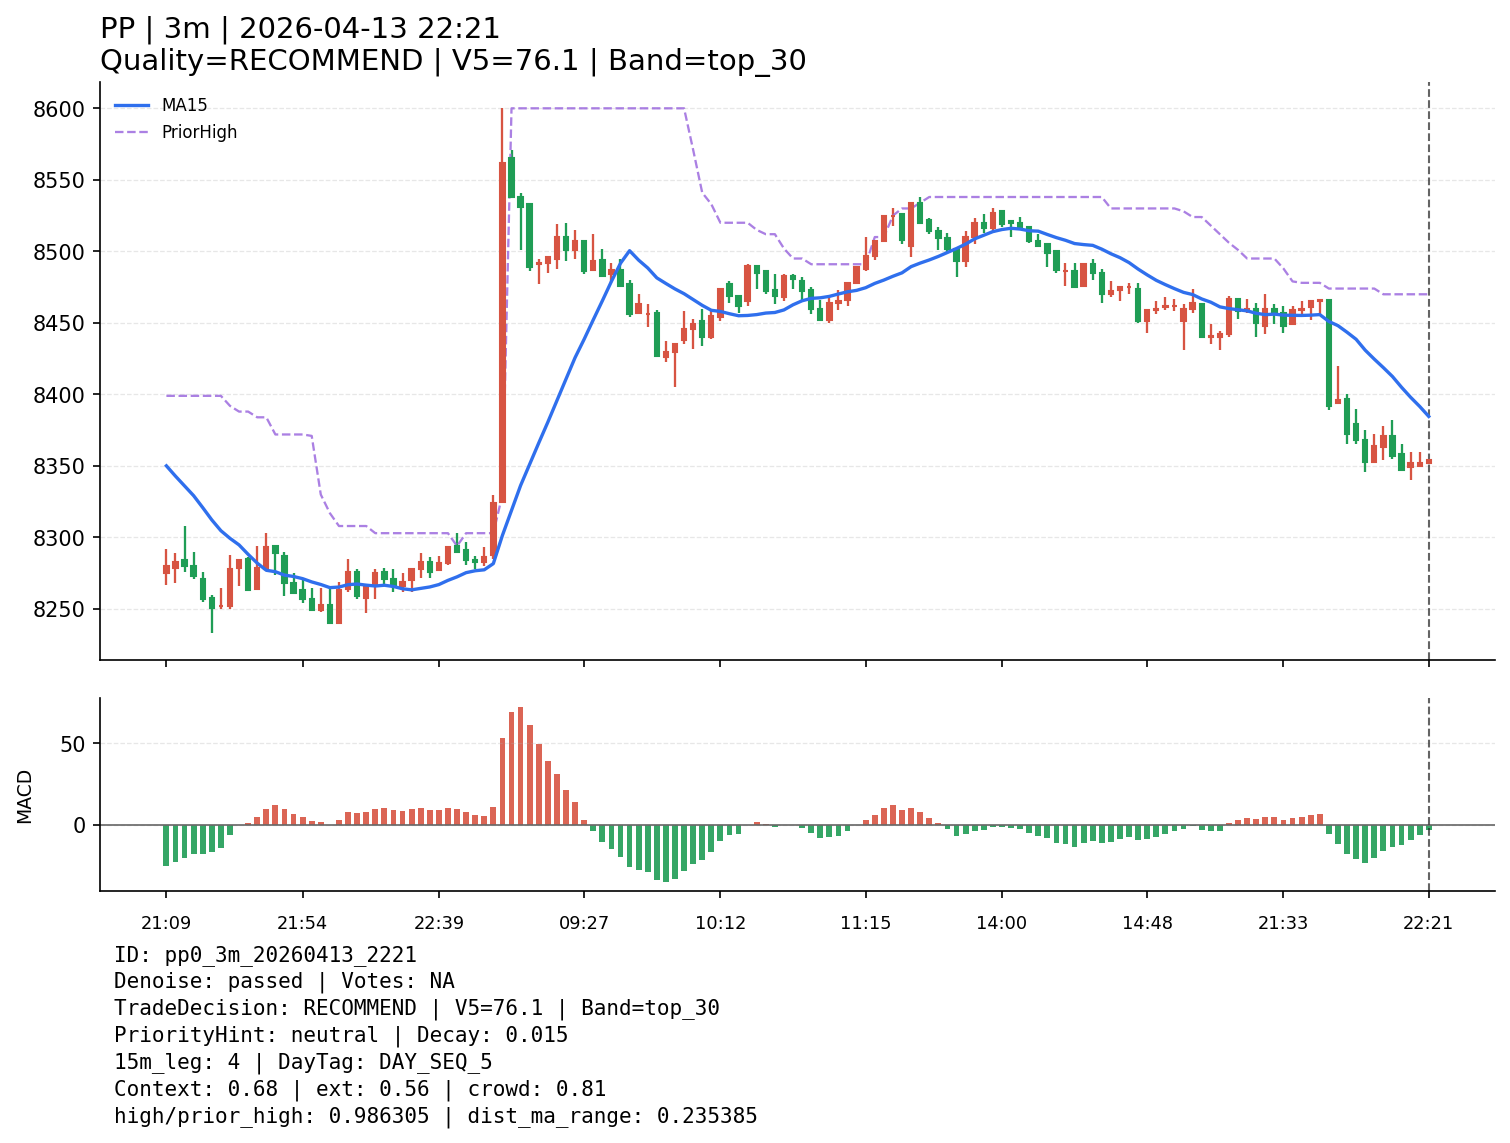
Task: Click the 22:21 time axis label
Action: [1428, 923]
